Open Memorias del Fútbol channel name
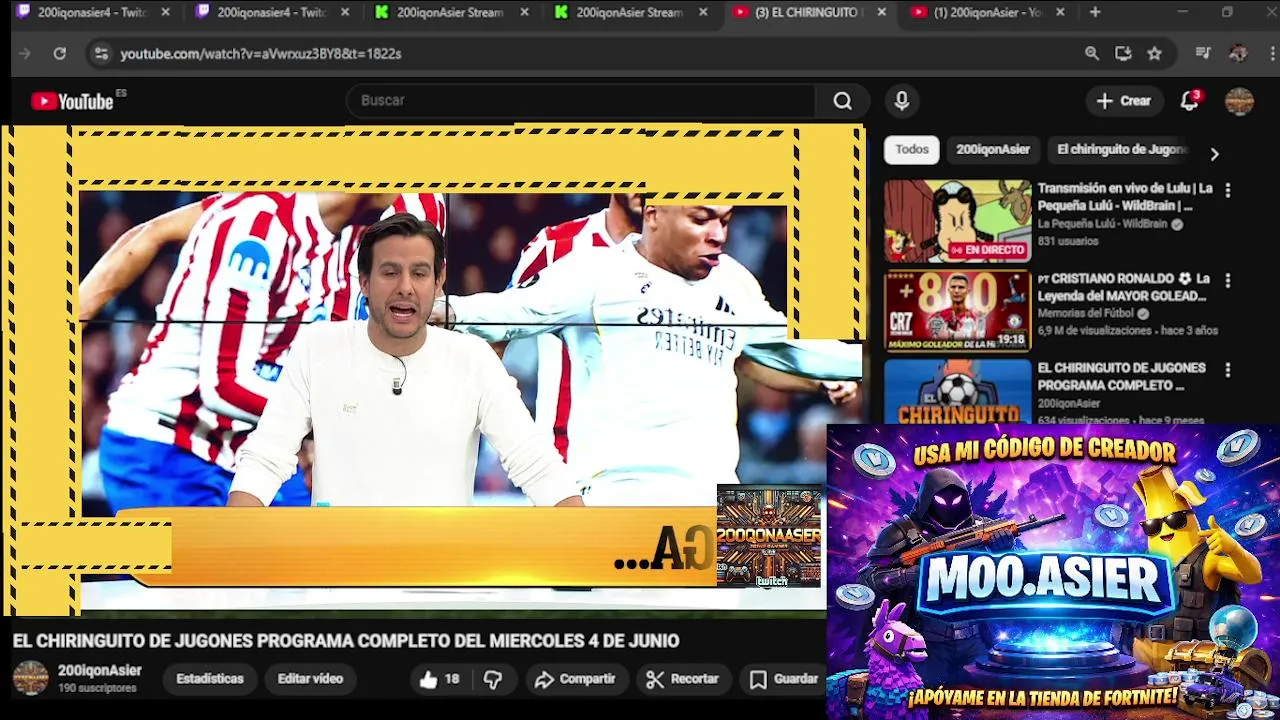This screenshot has height=720, width=1280. coord(1086,314)
